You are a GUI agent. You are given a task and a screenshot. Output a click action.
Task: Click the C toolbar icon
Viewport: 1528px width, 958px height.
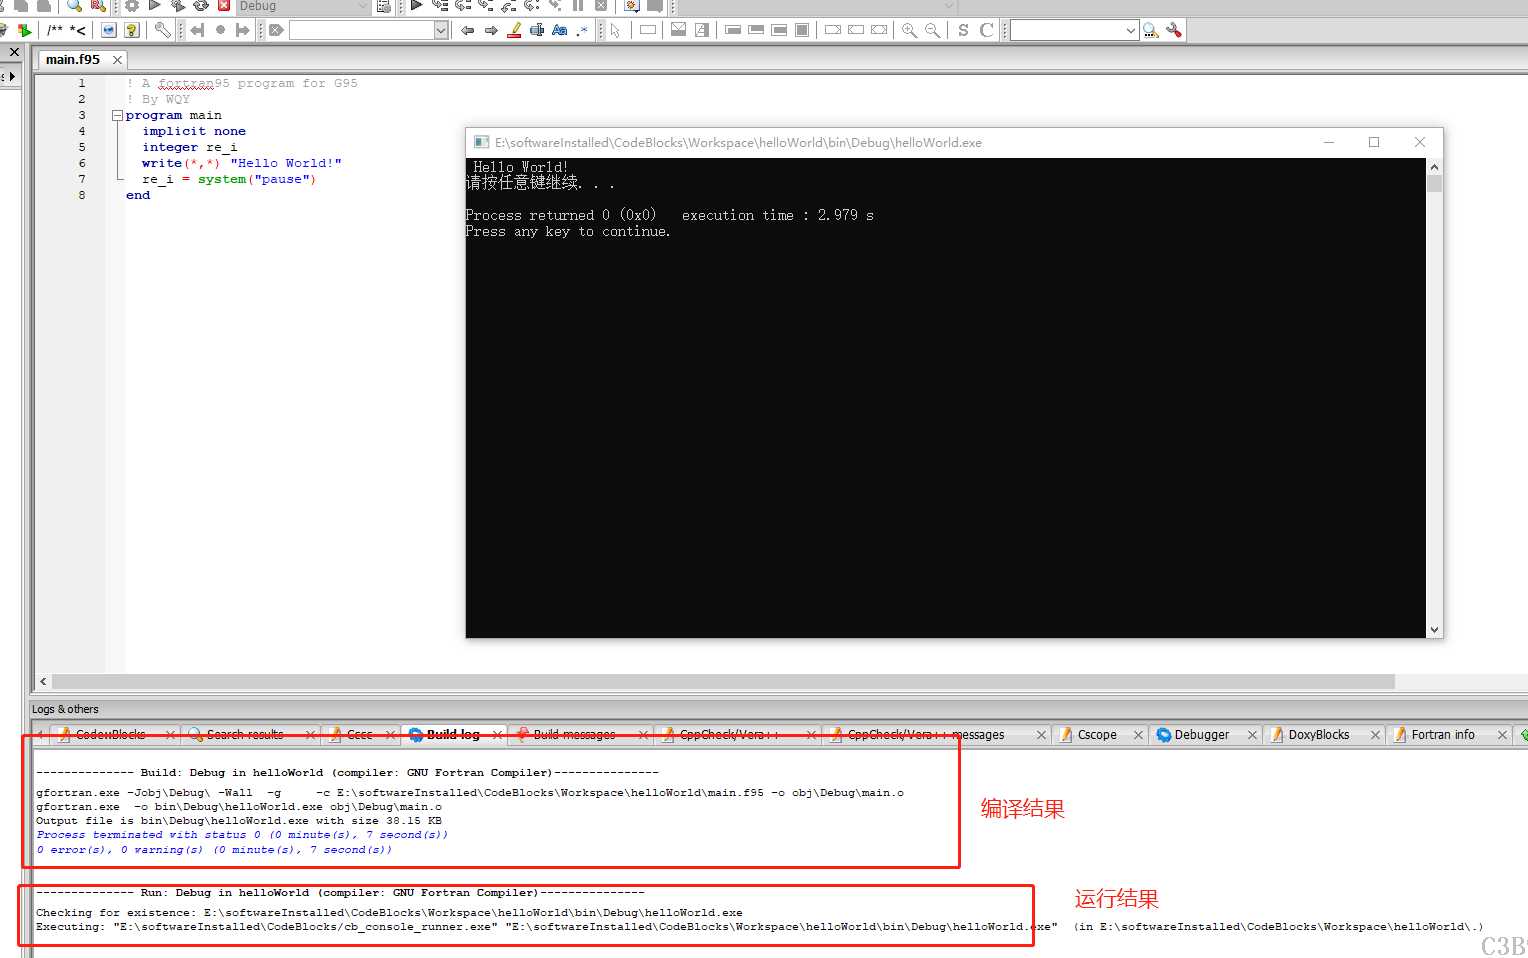pyautogui.click(x=987, y=30)
